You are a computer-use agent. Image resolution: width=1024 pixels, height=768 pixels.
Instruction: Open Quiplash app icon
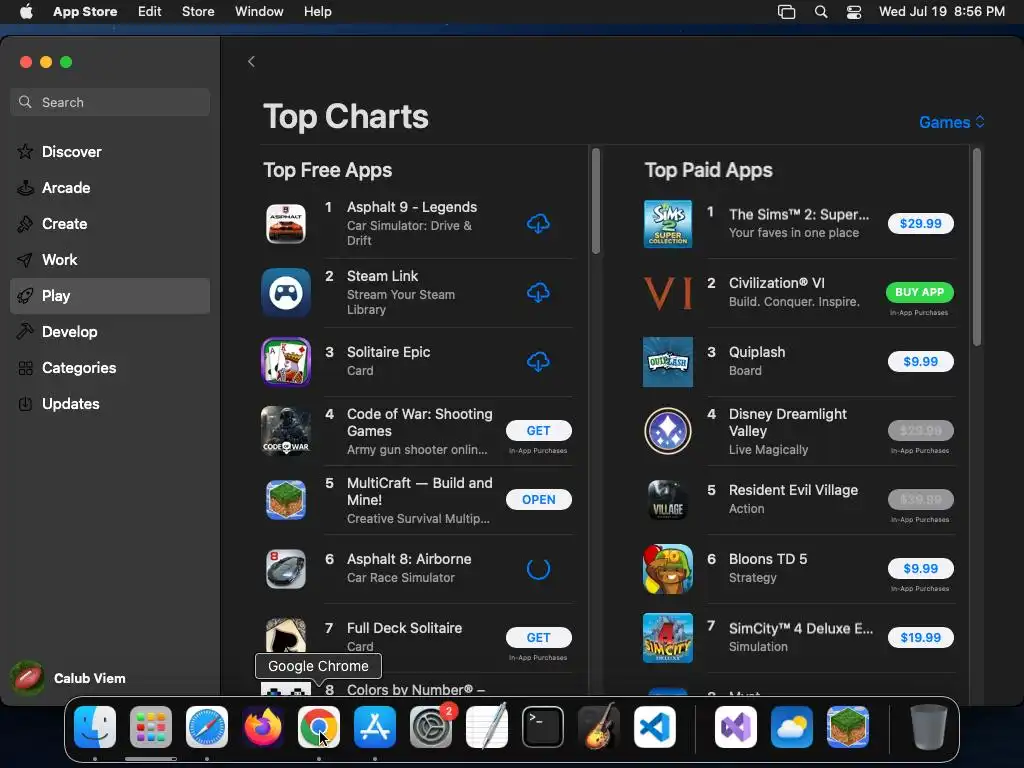667,361
